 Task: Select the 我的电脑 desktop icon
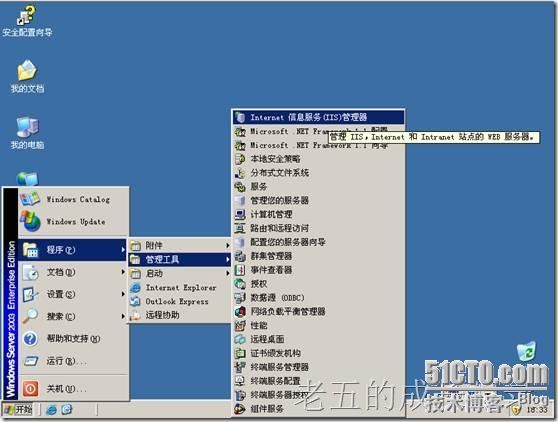(27, 133)
